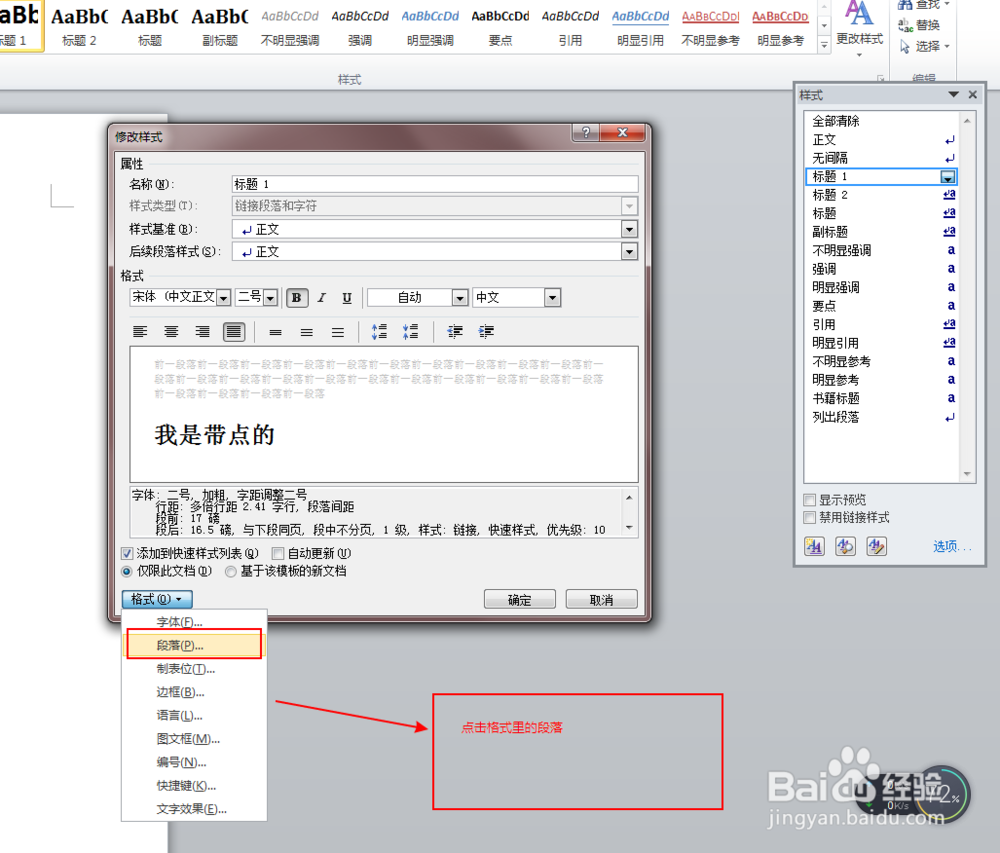This screenshot has height=853, width=1000.
Task: Toggle bold formatting in the Modify Style dialog
Action: (x=295, y=297)
